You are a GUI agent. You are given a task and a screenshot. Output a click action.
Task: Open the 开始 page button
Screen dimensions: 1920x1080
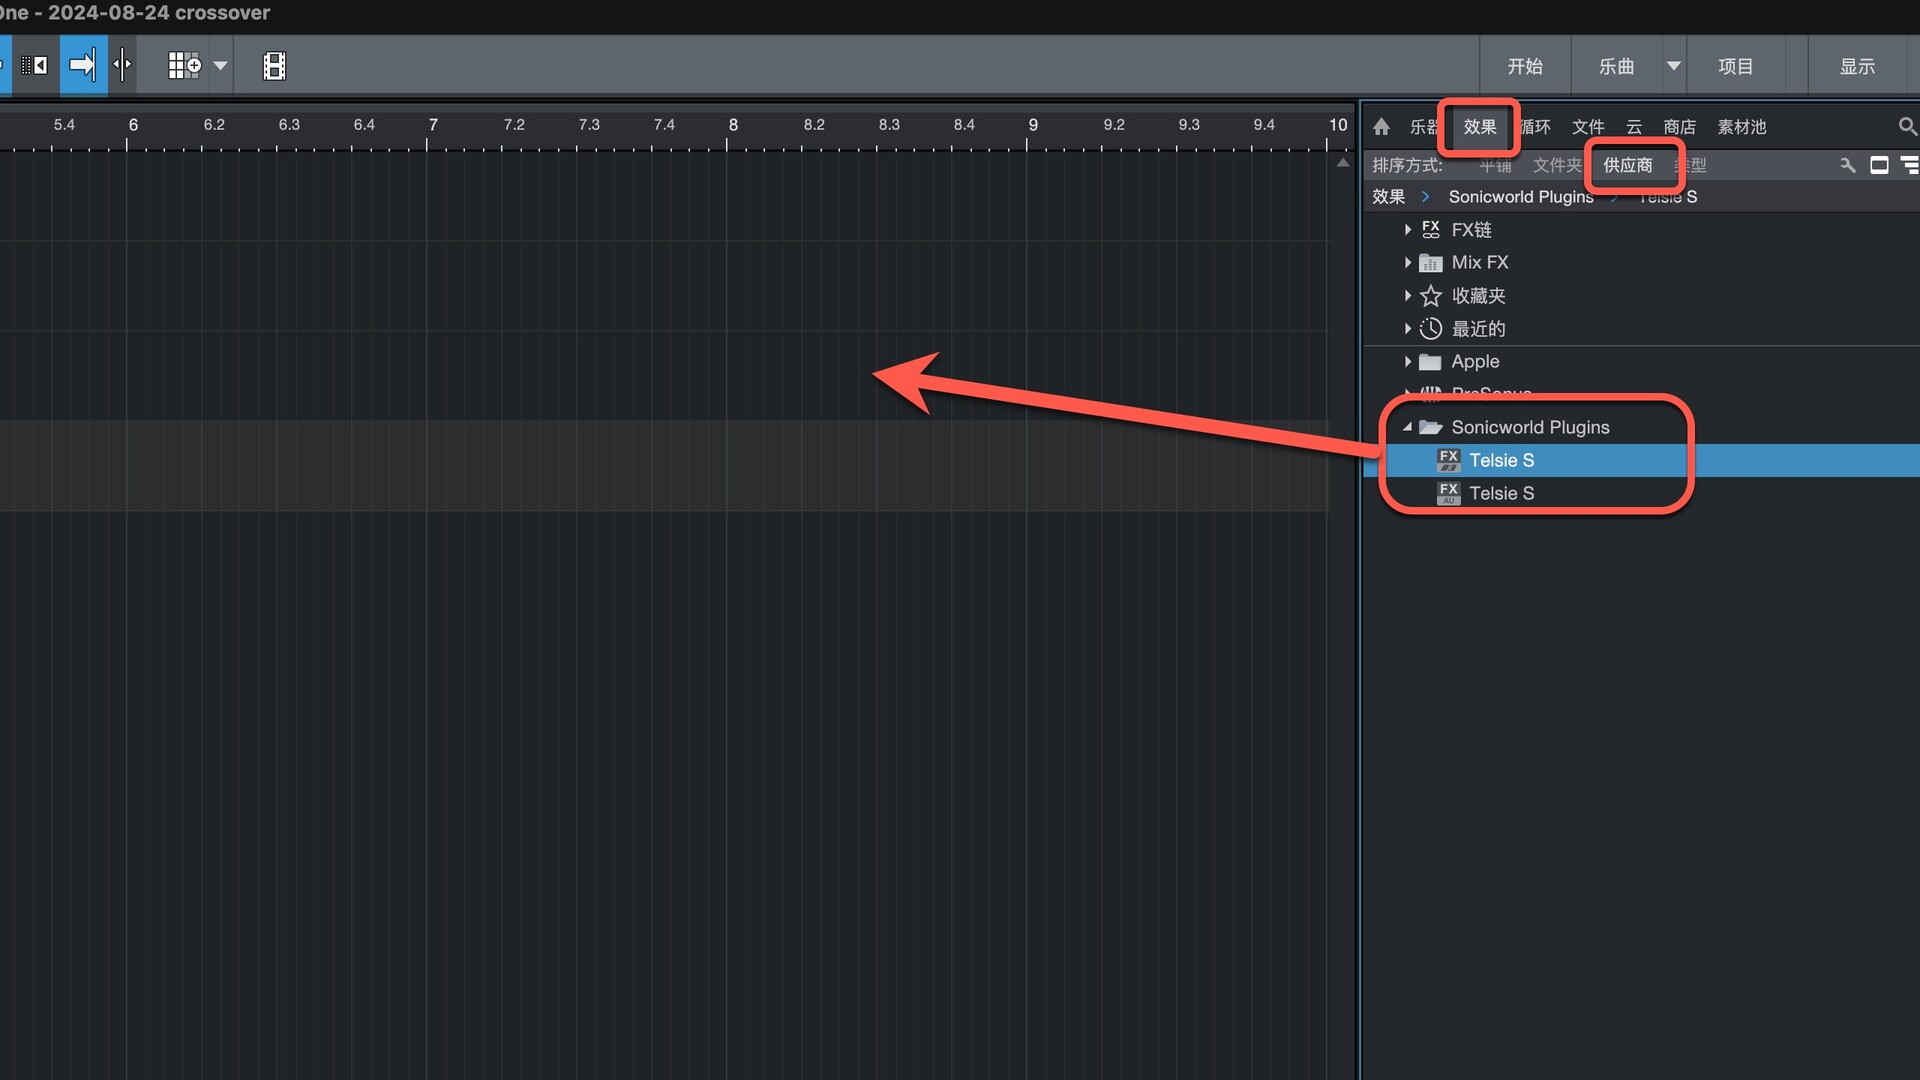point(1524,66)
